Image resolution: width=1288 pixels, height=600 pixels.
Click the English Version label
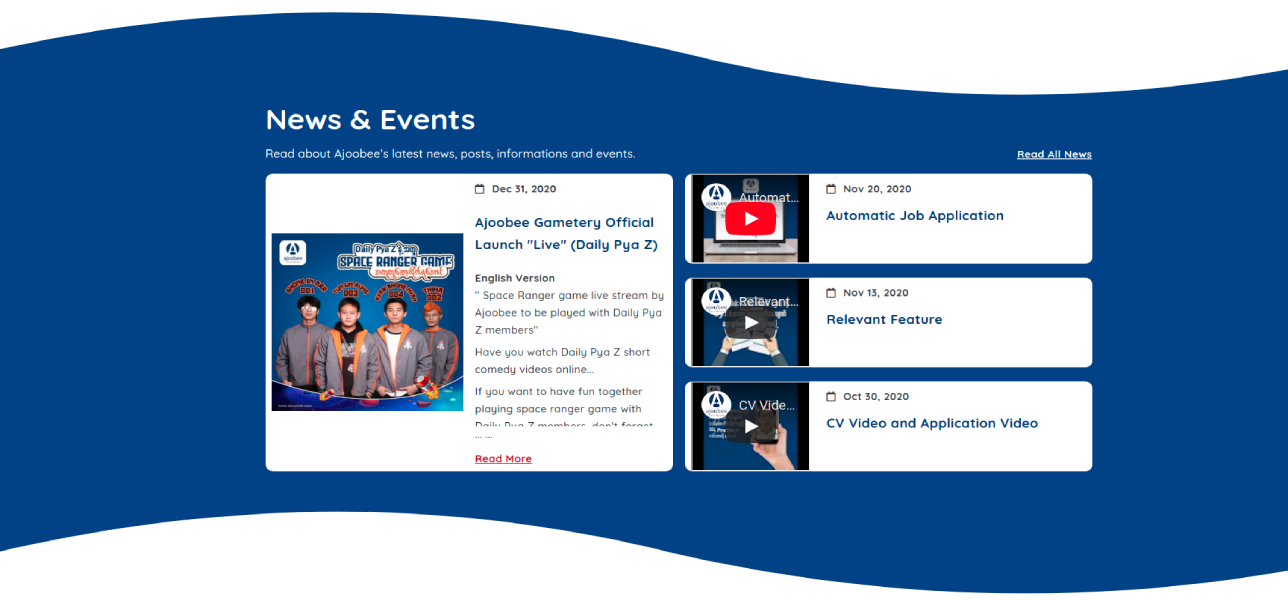515,278
